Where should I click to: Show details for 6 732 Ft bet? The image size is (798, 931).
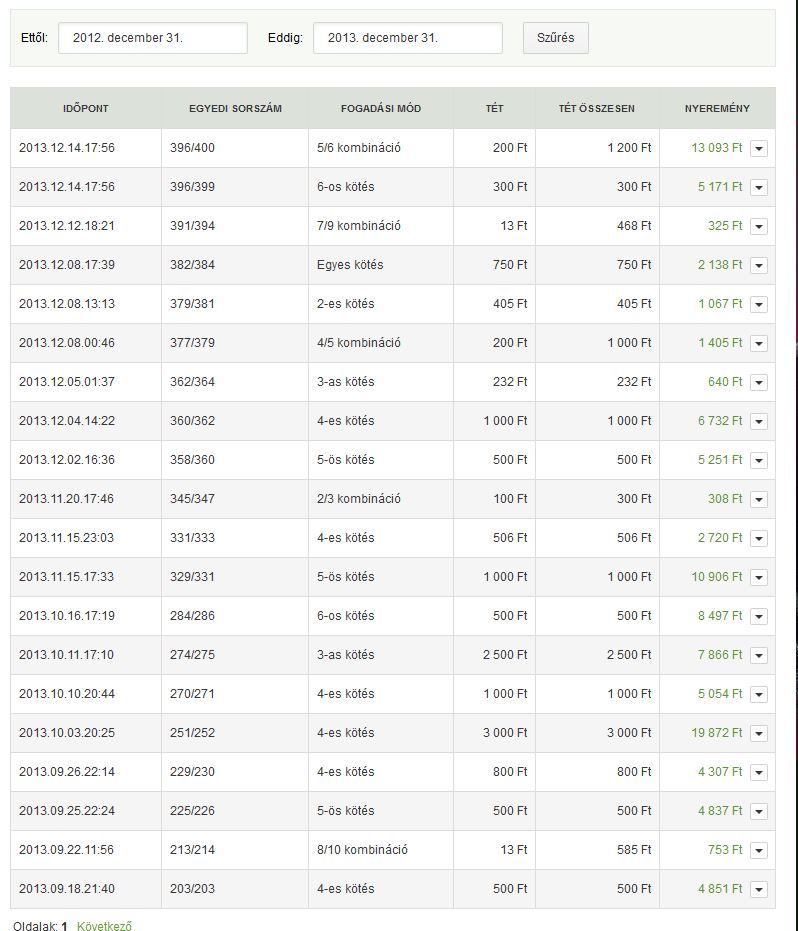[759, 421]
